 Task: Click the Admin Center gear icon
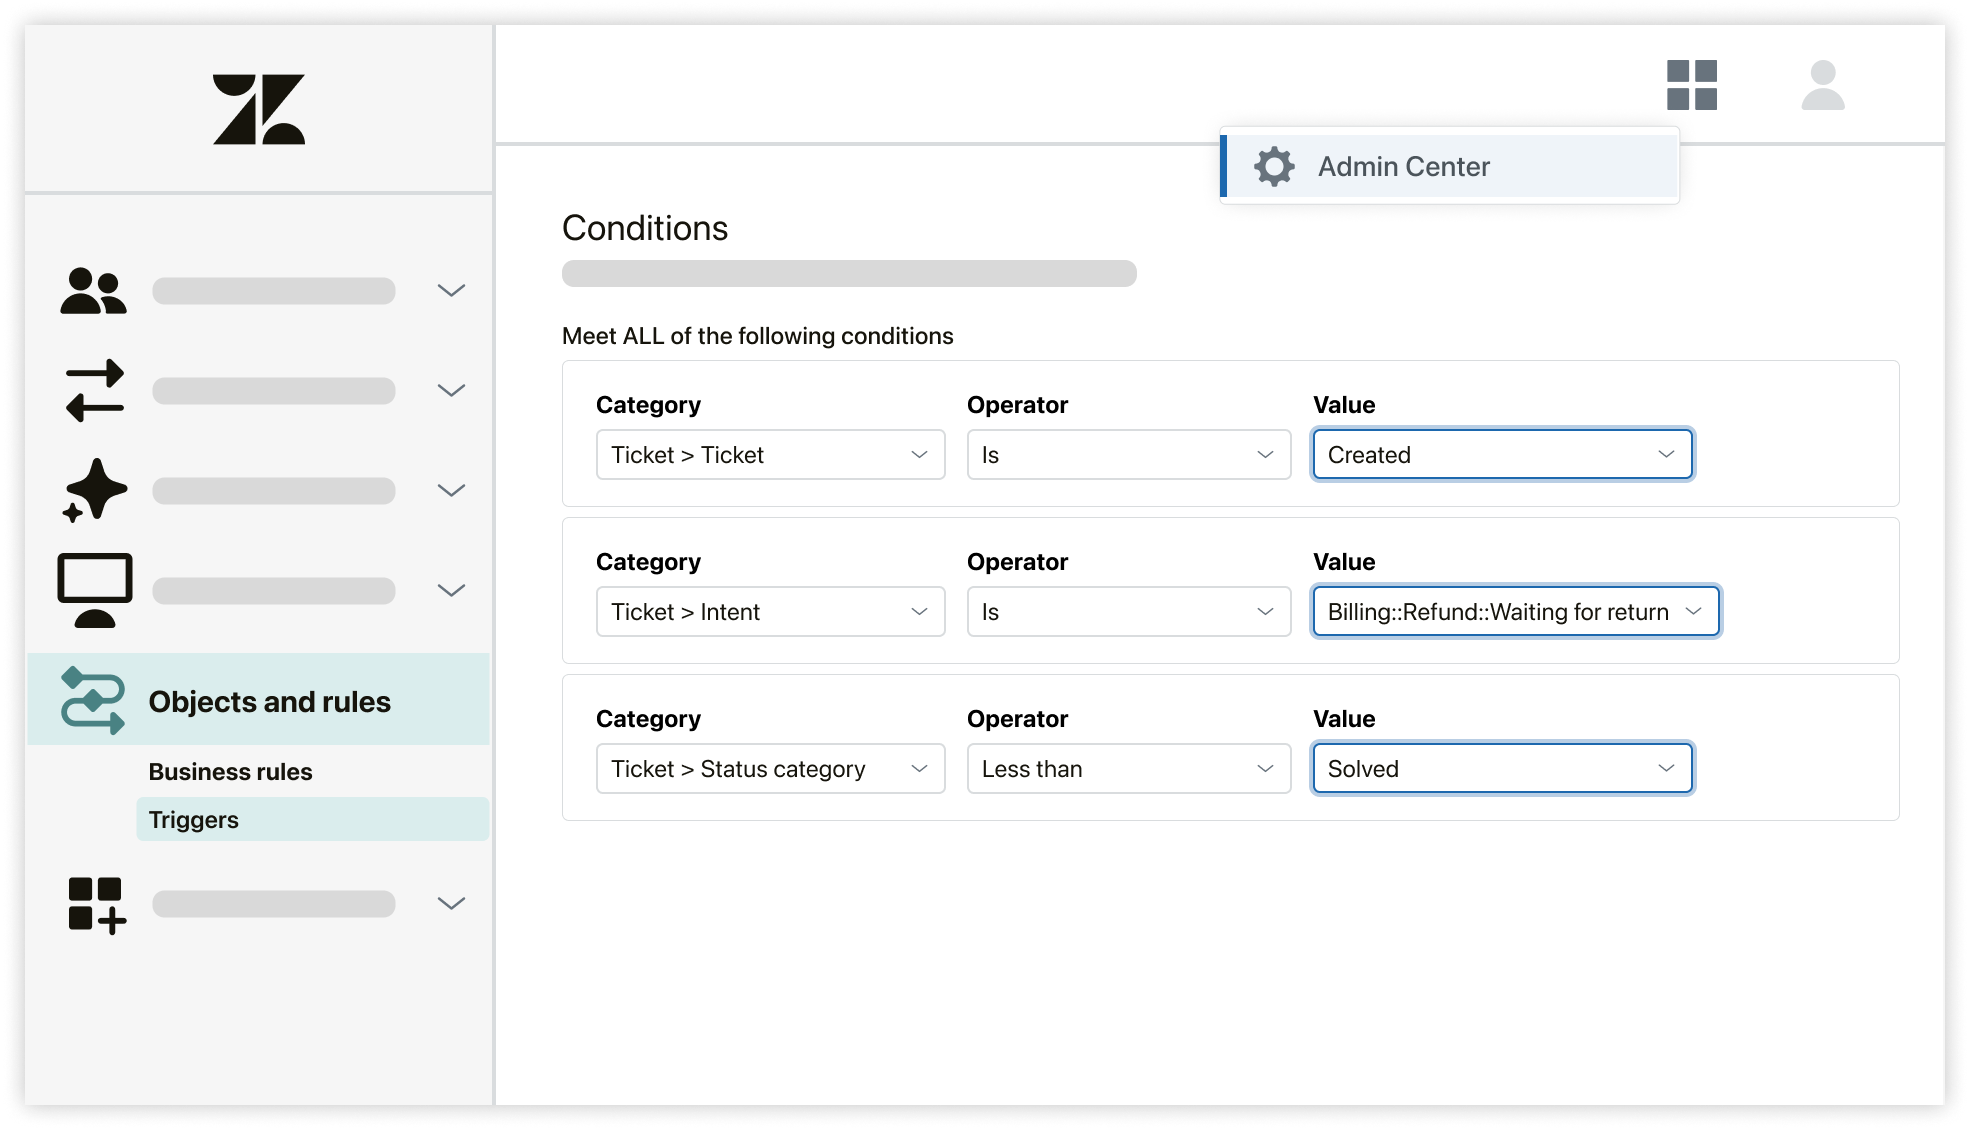tap(1273, 166)
